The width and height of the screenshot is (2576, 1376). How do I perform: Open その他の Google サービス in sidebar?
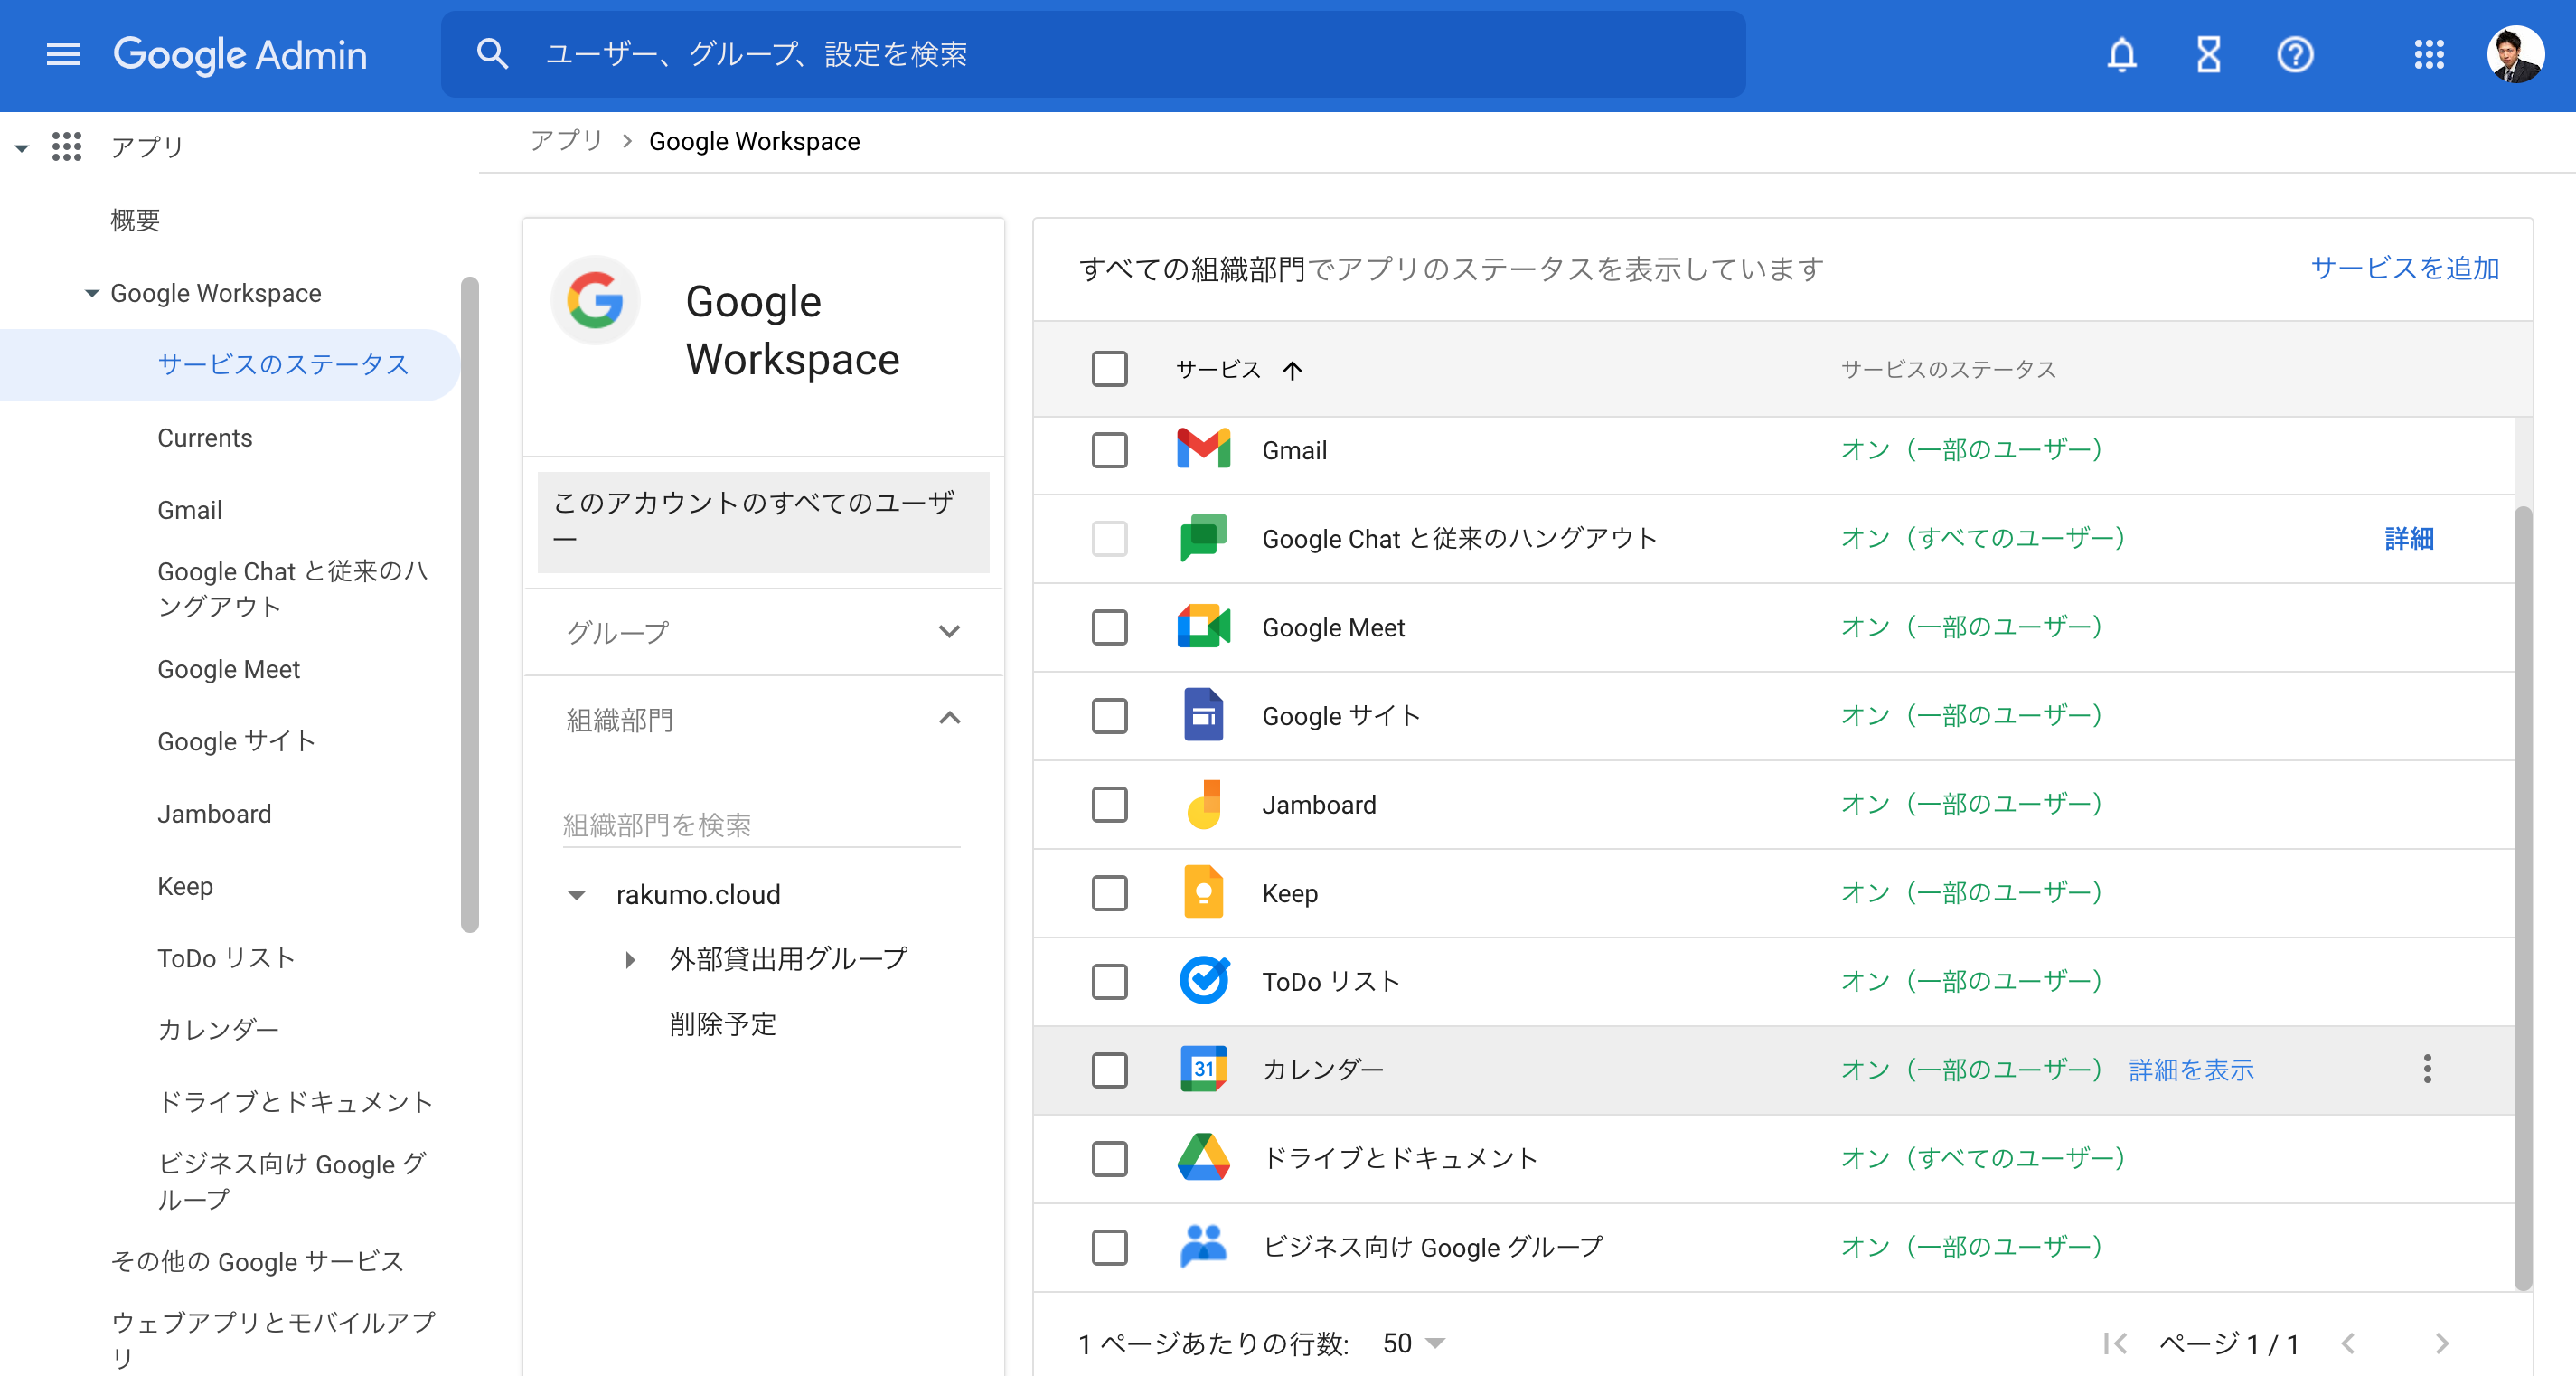coord(256,1262)
